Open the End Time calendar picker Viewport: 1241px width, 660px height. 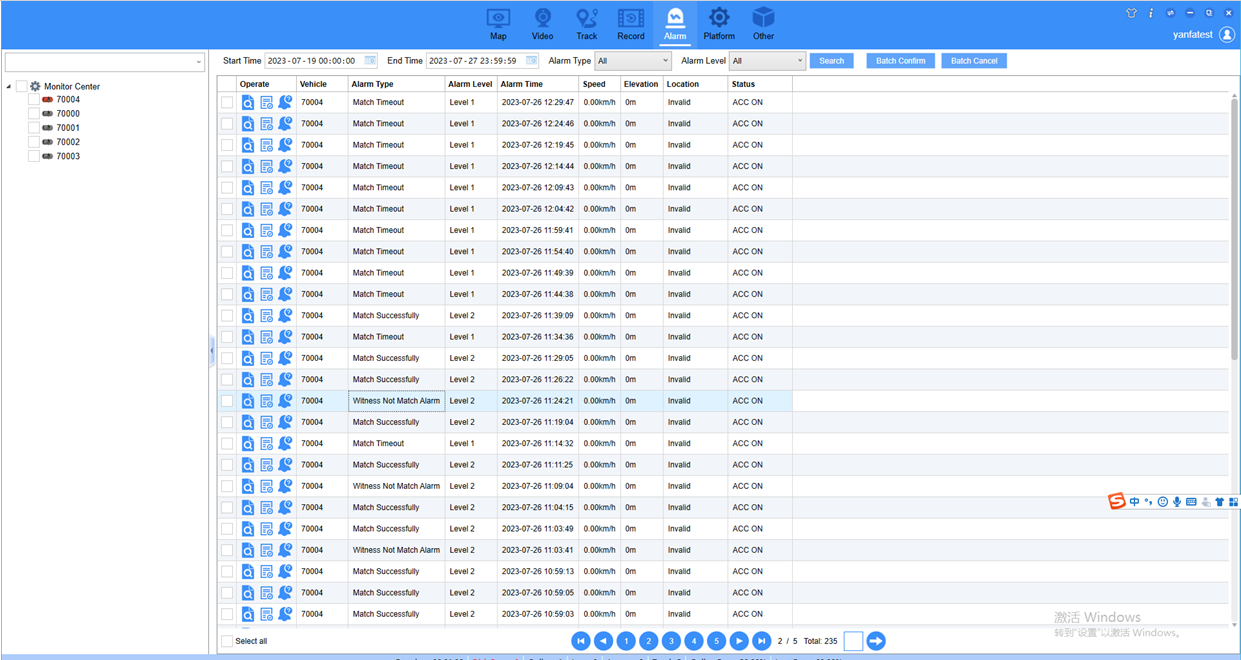[x=532, y=61]
